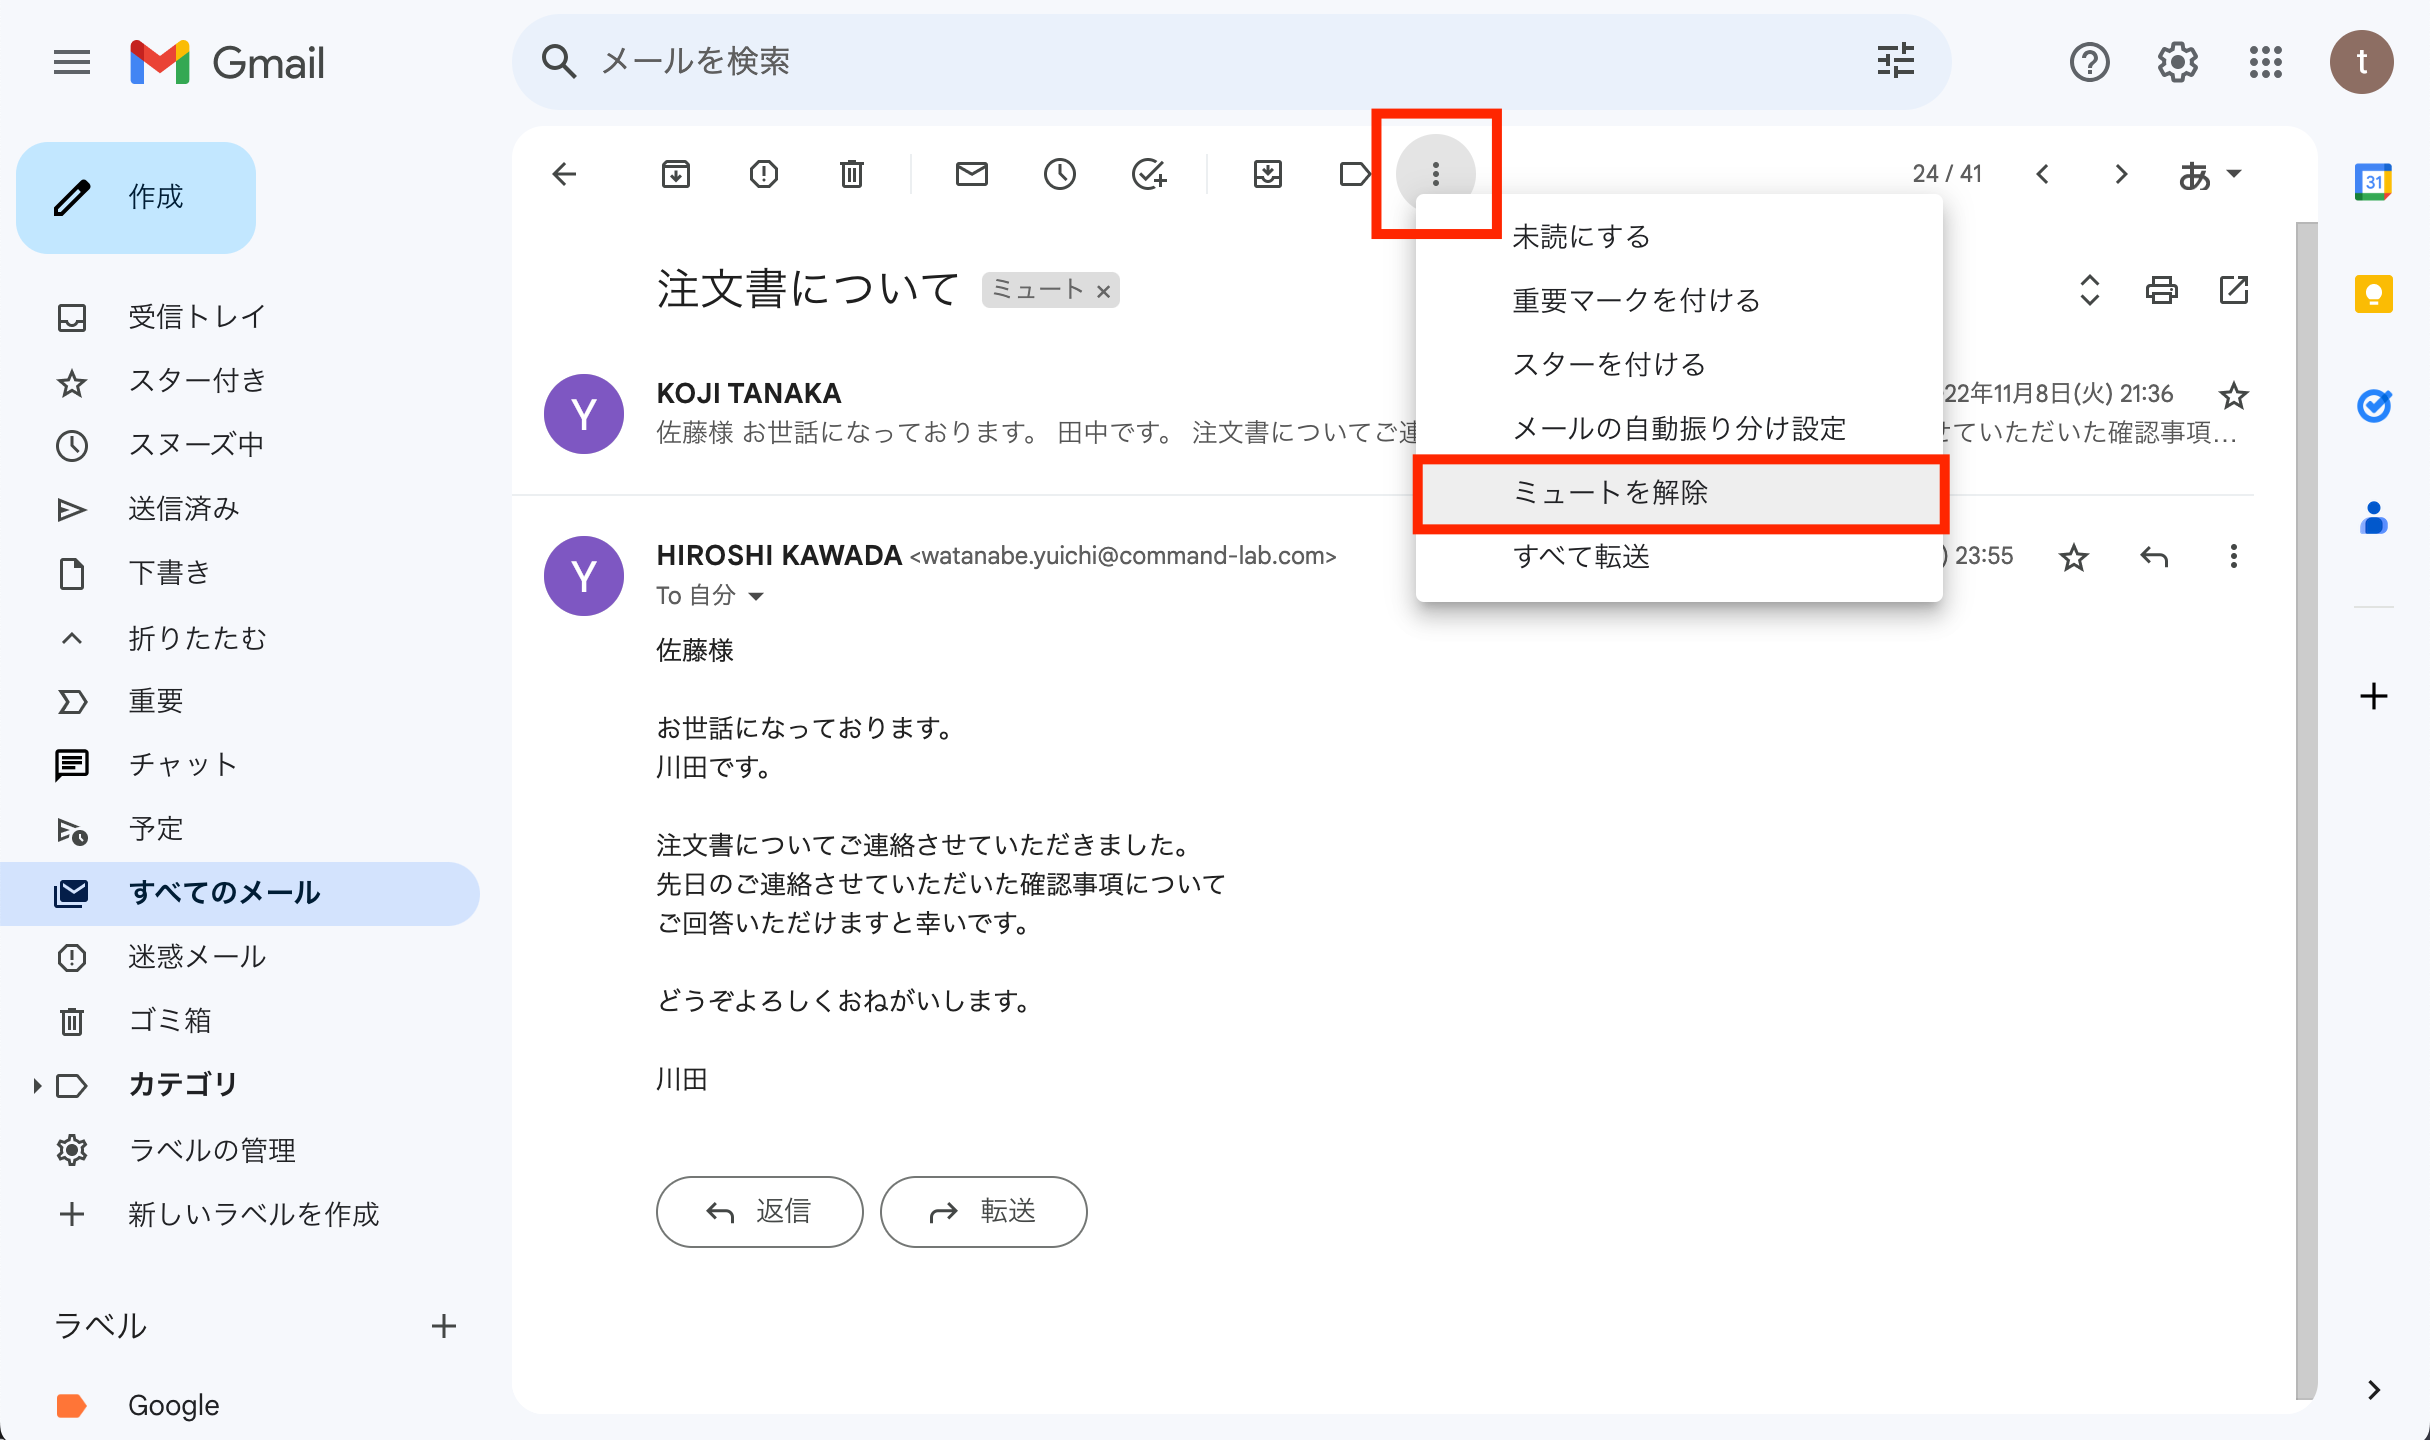The image size is (2430, 1440).
Task: Open 下書き drafts folder
Action: click(x=240, y=573)
